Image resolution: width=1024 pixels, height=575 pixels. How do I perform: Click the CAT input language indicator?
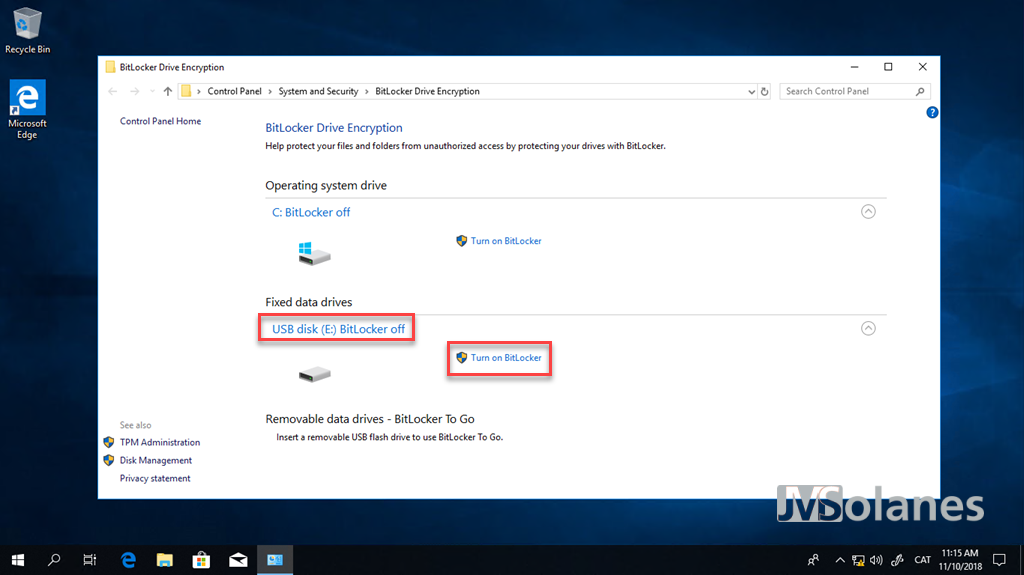pos(922,560)
